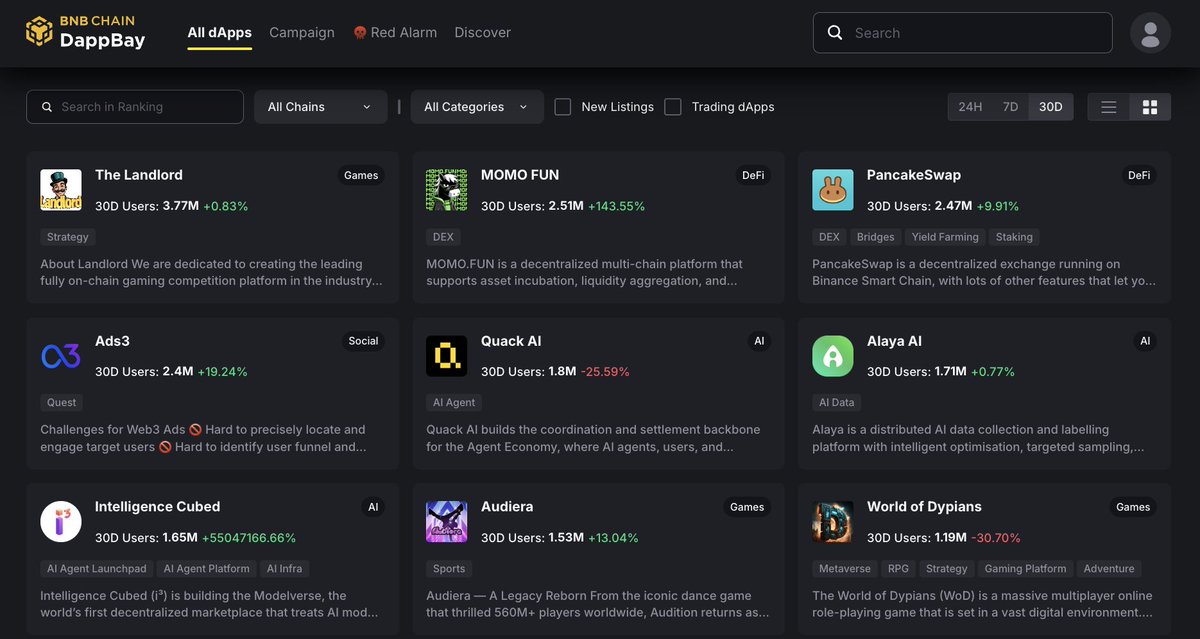Enable the New Listings checkbox
Image resolution: width=1200 pixels, height=639 pixels.
562,106
